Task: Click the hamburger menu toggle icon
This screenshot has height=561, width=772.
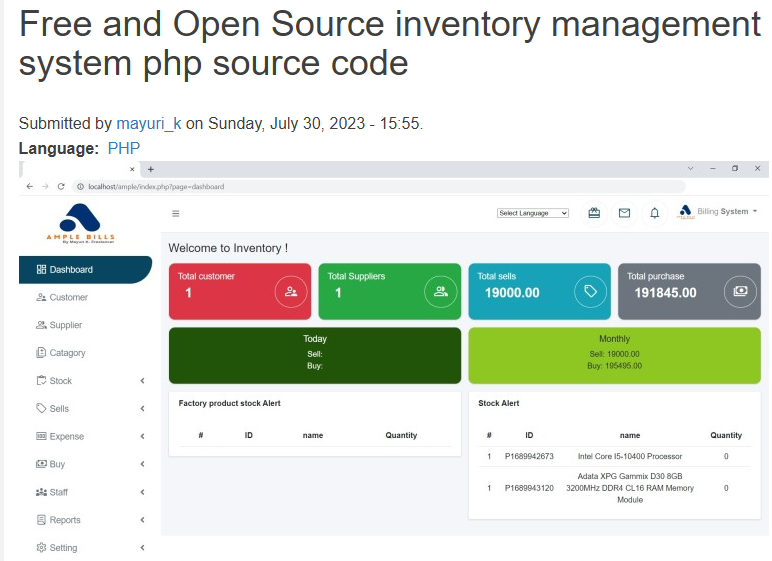Action: (176, 213)
